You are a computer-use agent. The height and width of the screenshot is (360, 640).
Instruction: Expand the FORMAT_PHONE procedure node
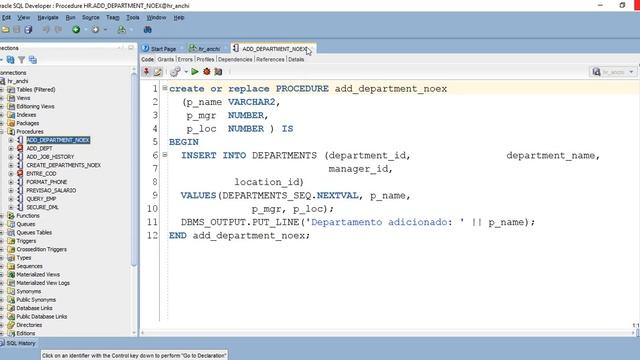[11, 182]
